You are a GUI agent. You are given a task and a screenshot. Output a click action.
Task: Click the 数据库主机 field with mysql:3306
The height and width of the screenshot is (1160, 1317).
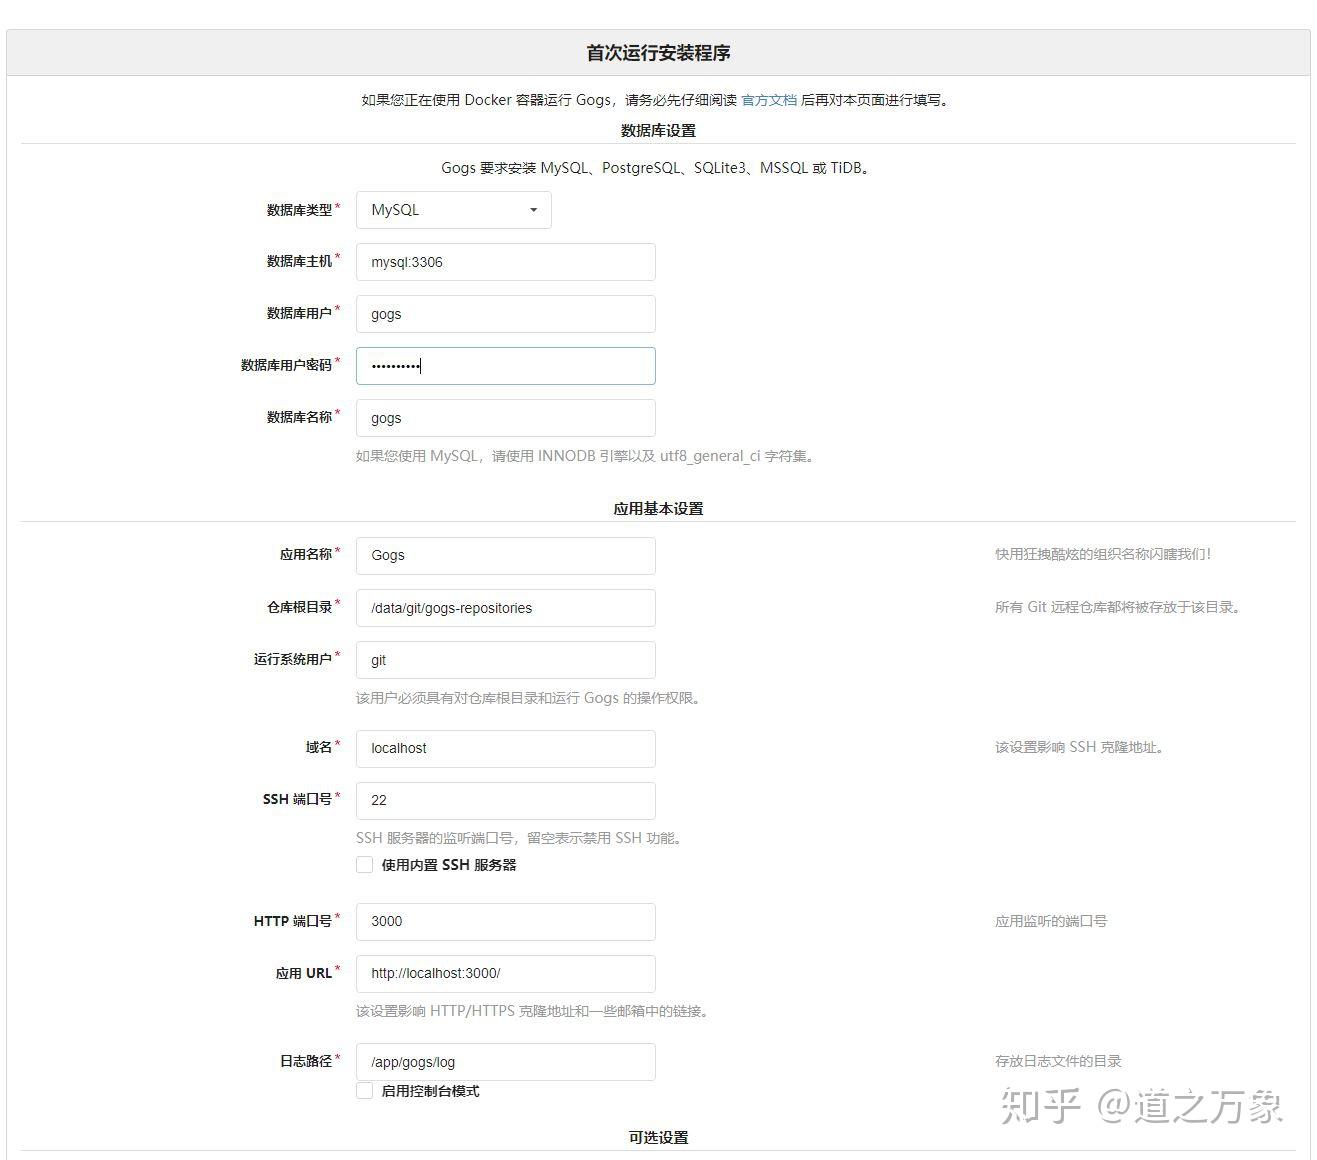(x=505, y=262)
